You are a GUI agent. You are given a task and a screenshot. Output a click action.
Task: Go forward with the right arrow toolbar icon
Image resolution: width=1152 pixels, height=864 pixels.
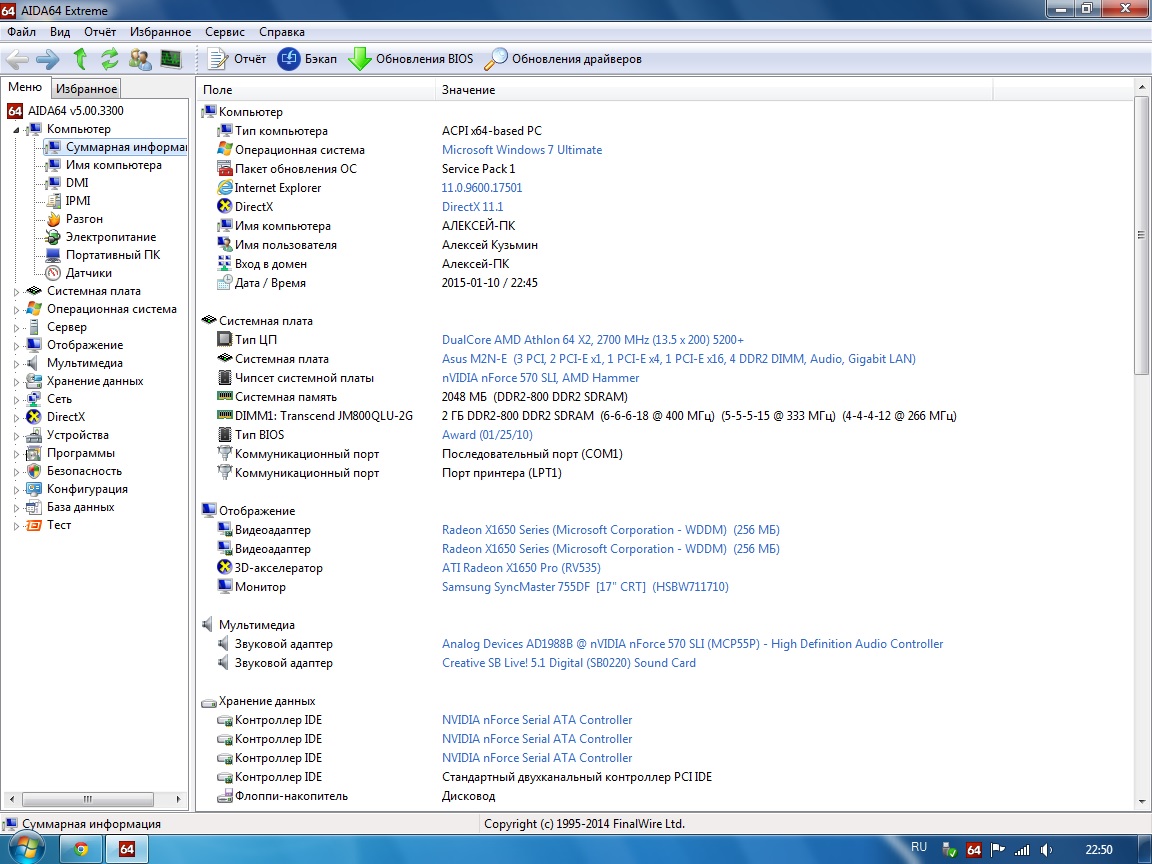48,59
